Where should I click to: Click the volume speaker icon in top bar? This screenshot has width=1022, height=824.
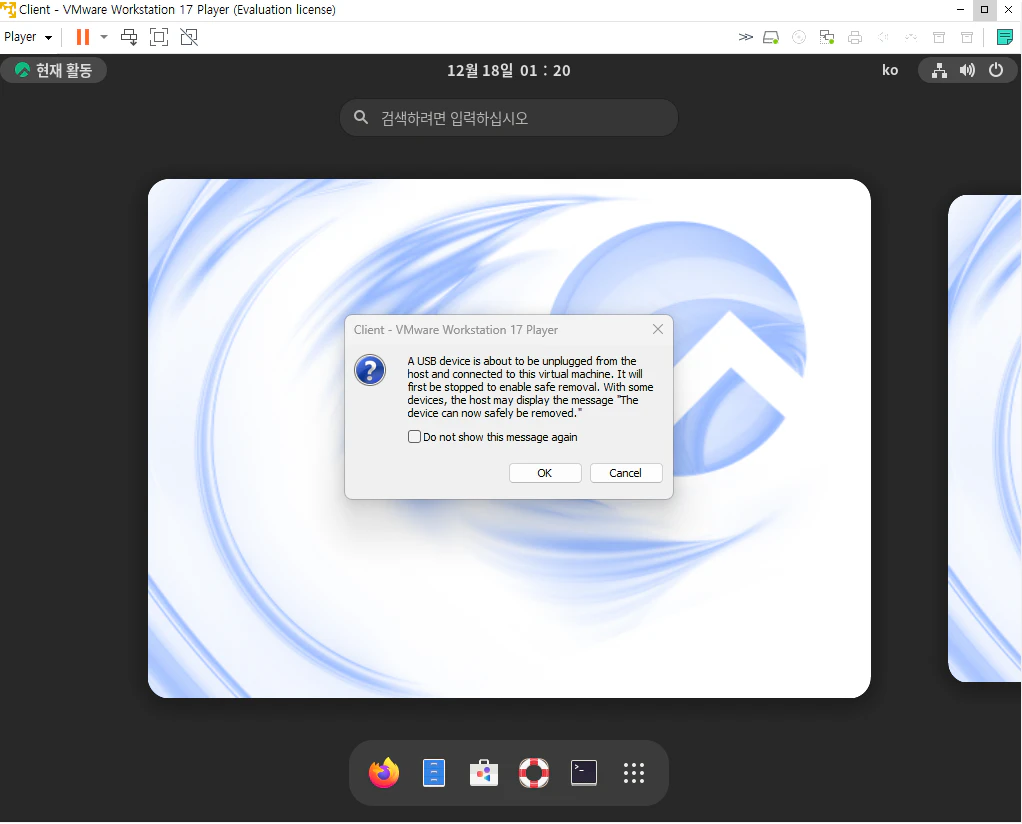pos(967,70)
